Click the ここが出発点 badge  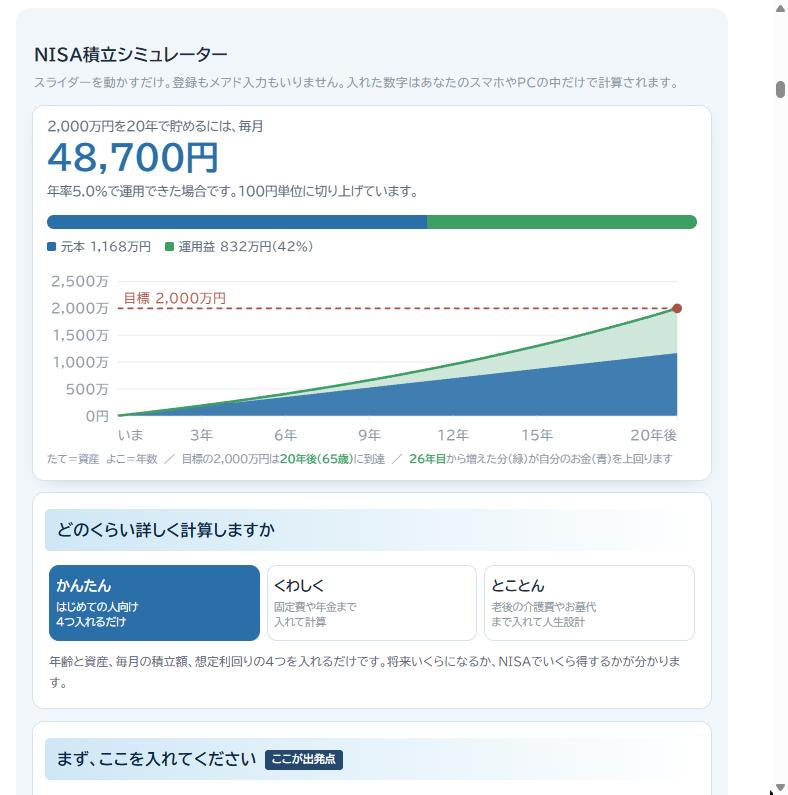click(x=304, y=759)
